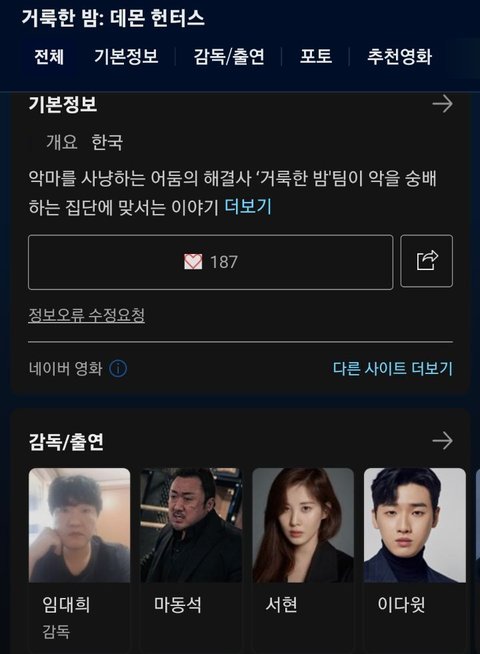Switch to the 전체 tab
The image size is (480, 654).
49,57
